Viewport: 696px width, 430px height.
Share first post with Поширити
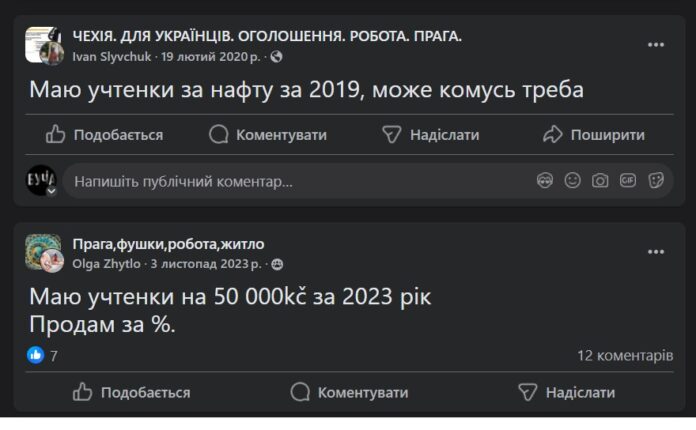coord(593,134)
